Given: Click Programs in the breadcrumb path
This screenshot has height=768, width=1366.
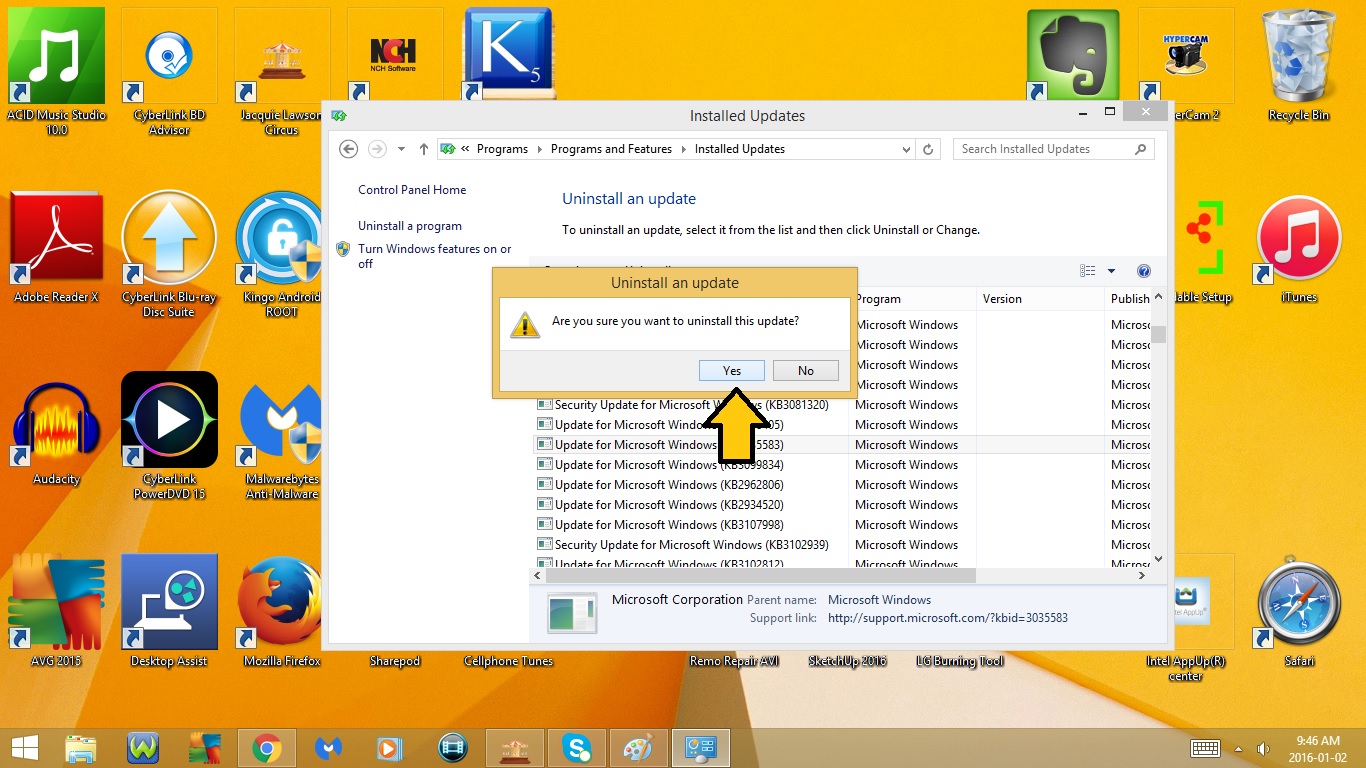Looking at the screenshot, I should [502, 149].
